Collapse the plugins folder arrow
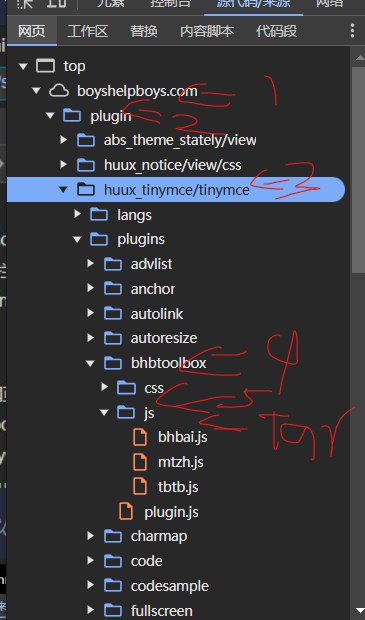Viewport: 365px width, 620px height. click(77, 239)
